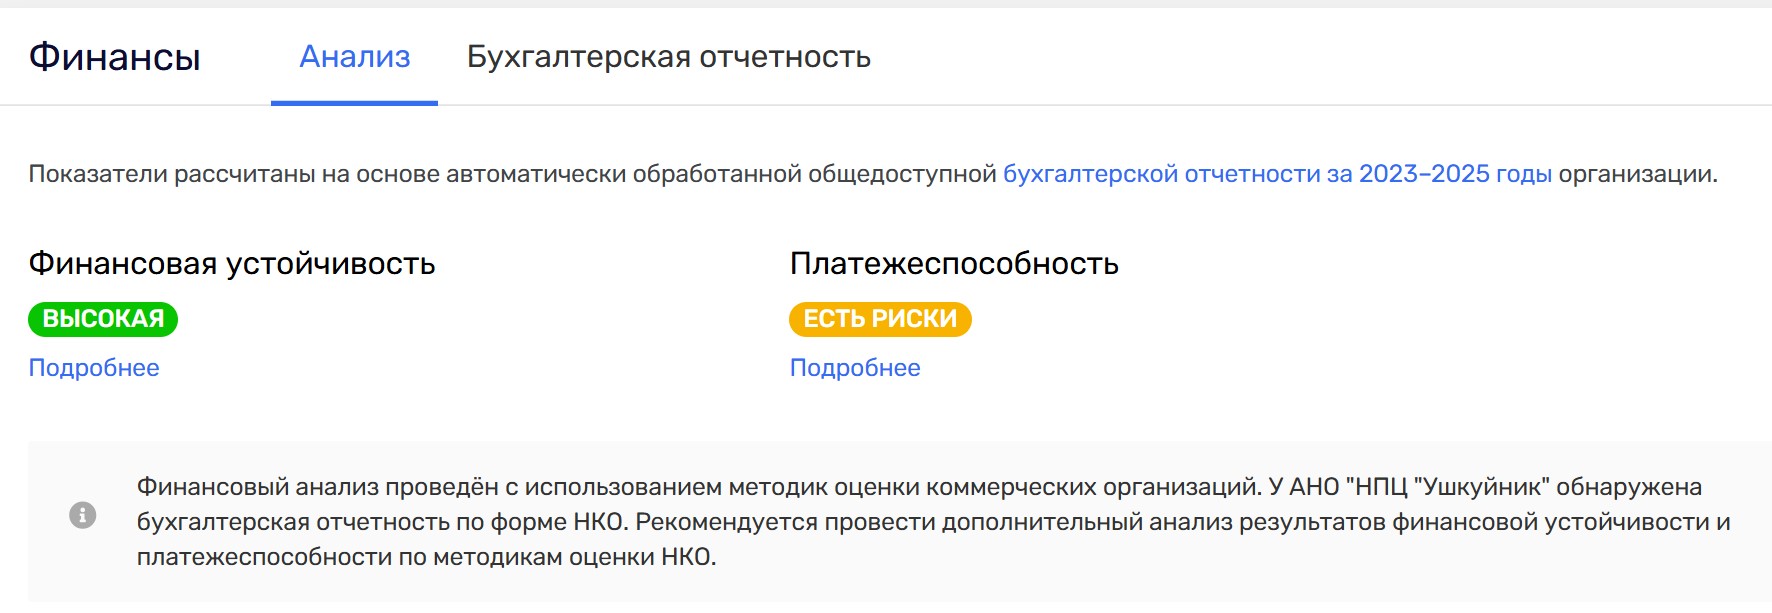Open the Бухгалтерская отчетность tab
The width and height of the screenshot is (1772, 613).
tap(669, 57)
